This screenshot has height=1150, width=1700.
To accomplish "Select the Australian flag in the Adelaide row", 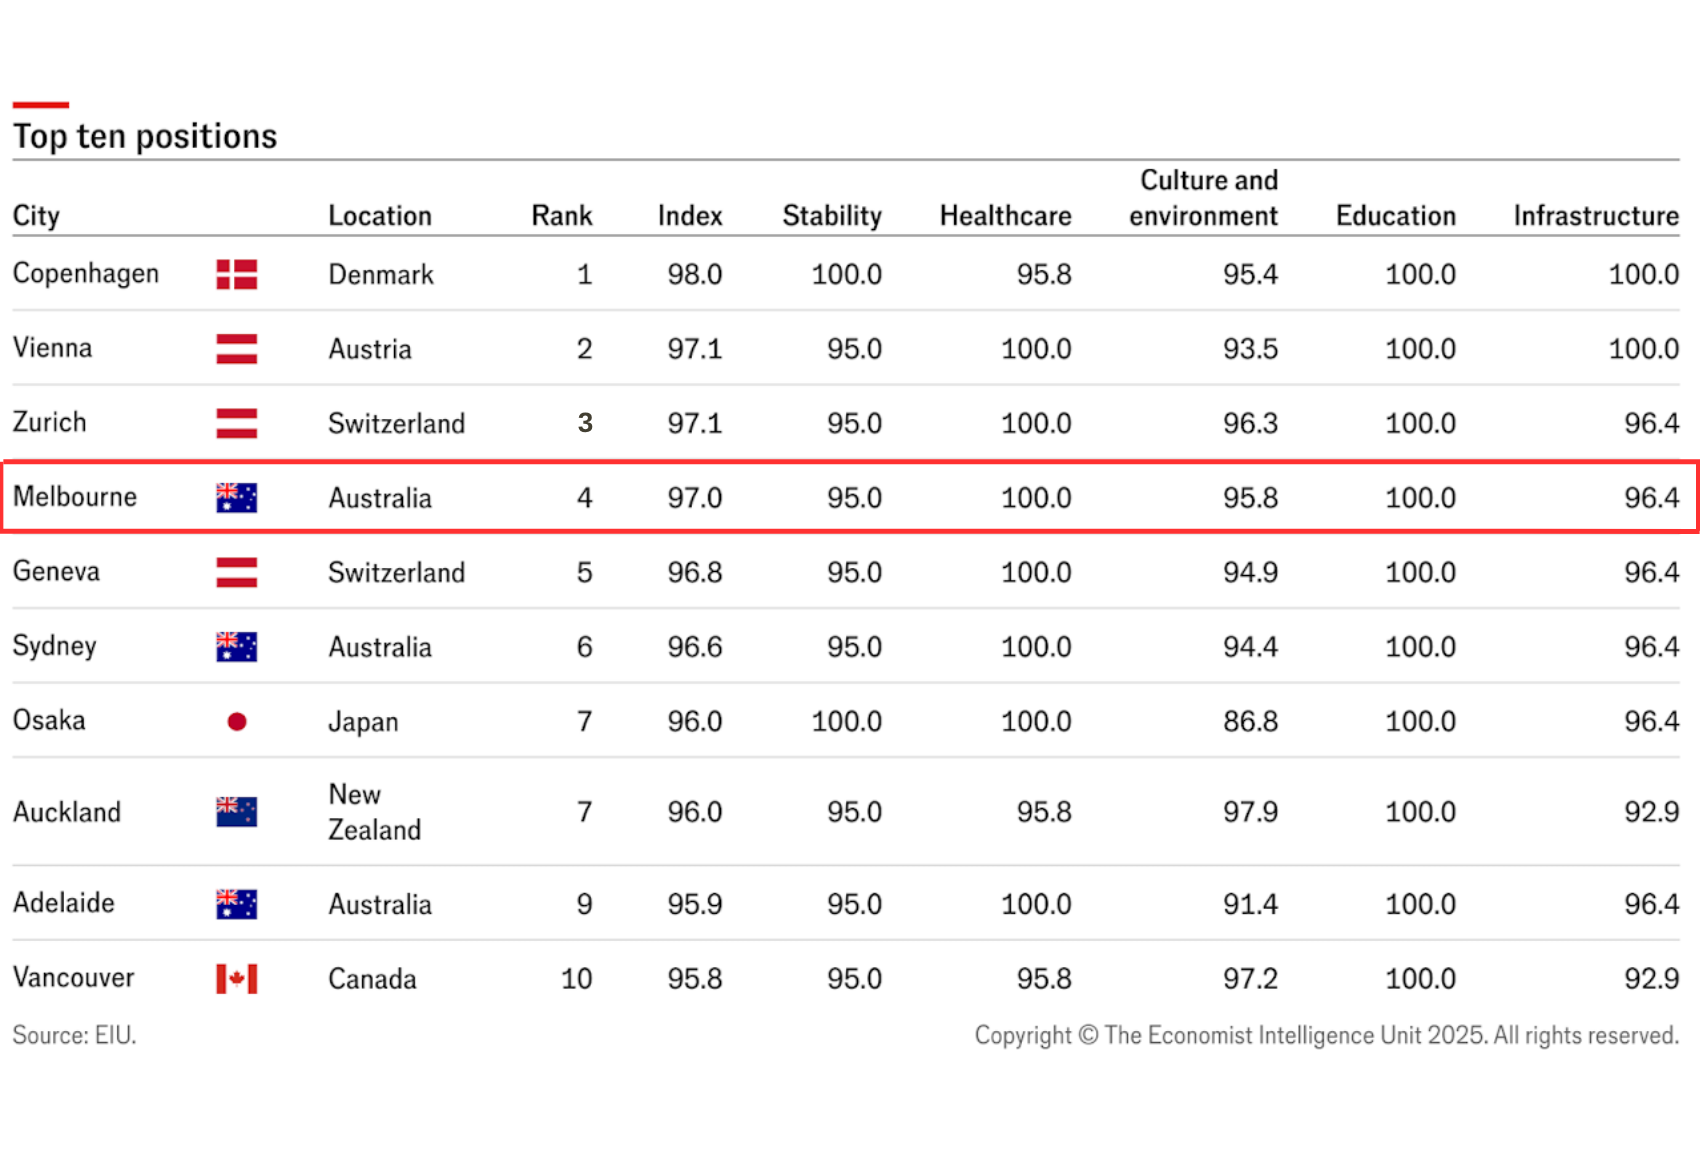I will pyautogui.click(x=236, y=904).
